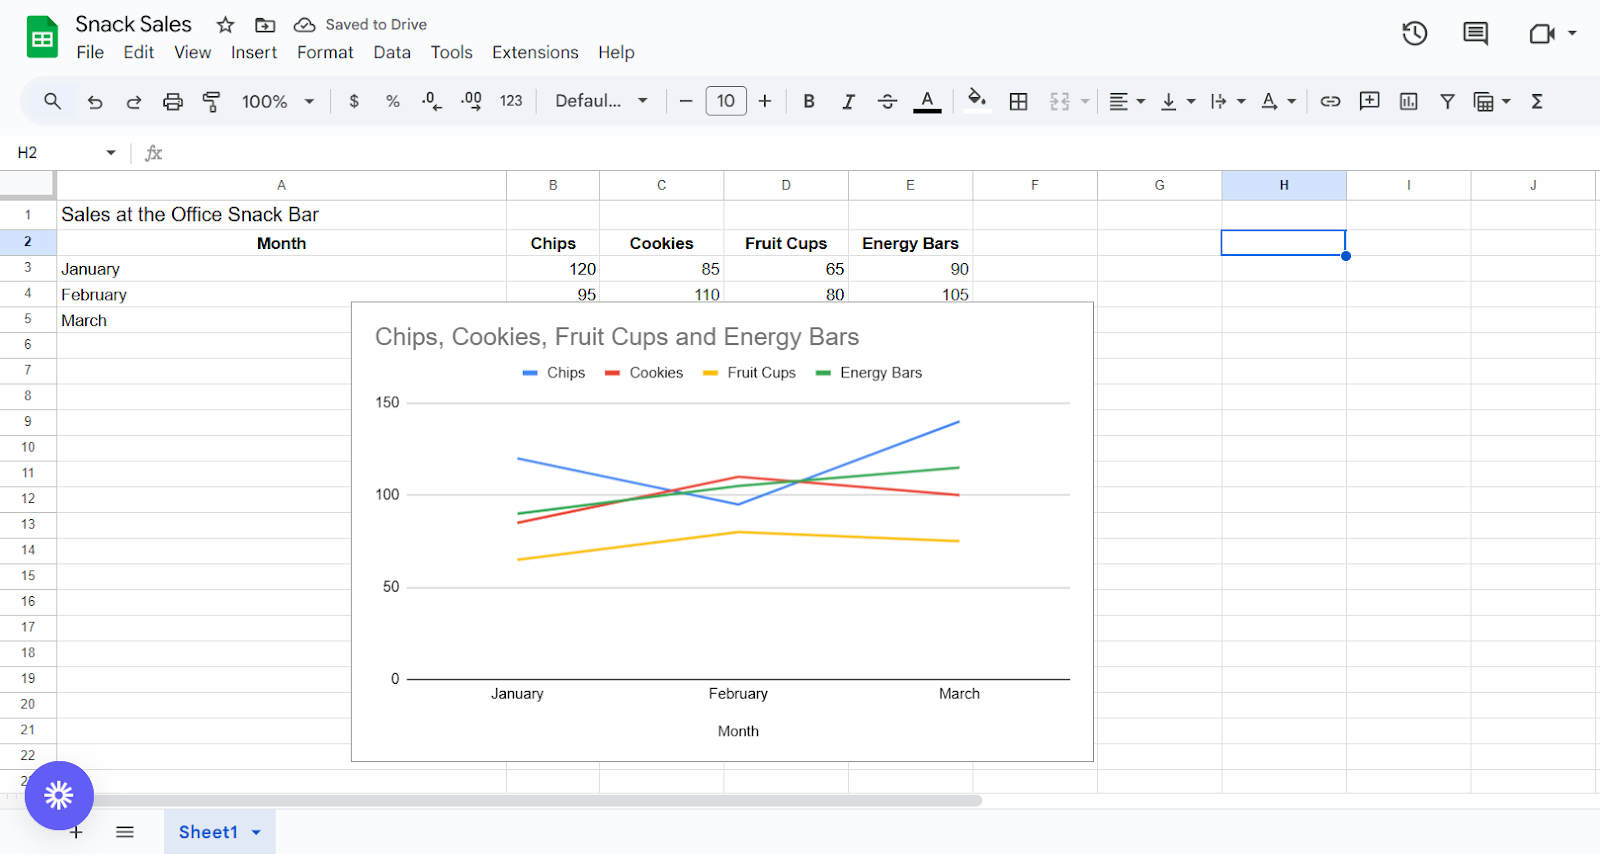
Task: Insert link with chain icon
Action: [1330, 101]
